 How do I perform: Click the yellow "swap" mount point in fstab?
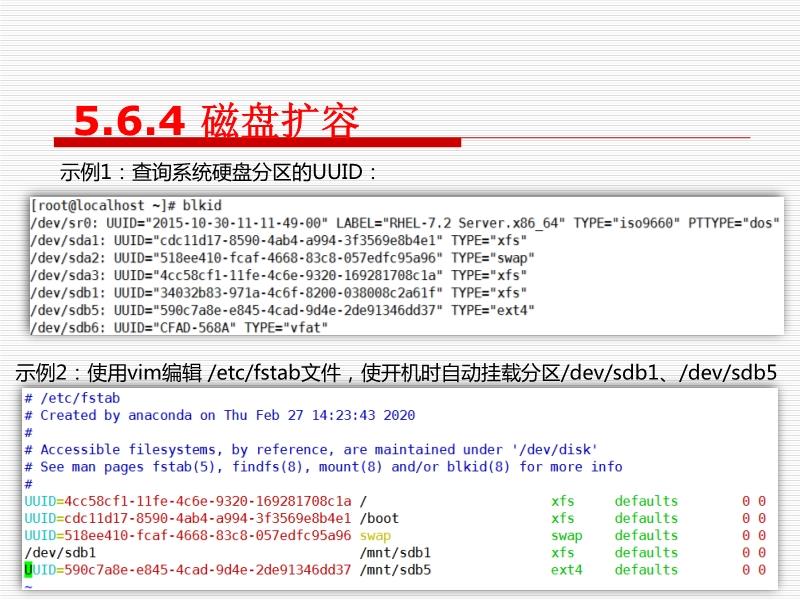click(375, 536)
